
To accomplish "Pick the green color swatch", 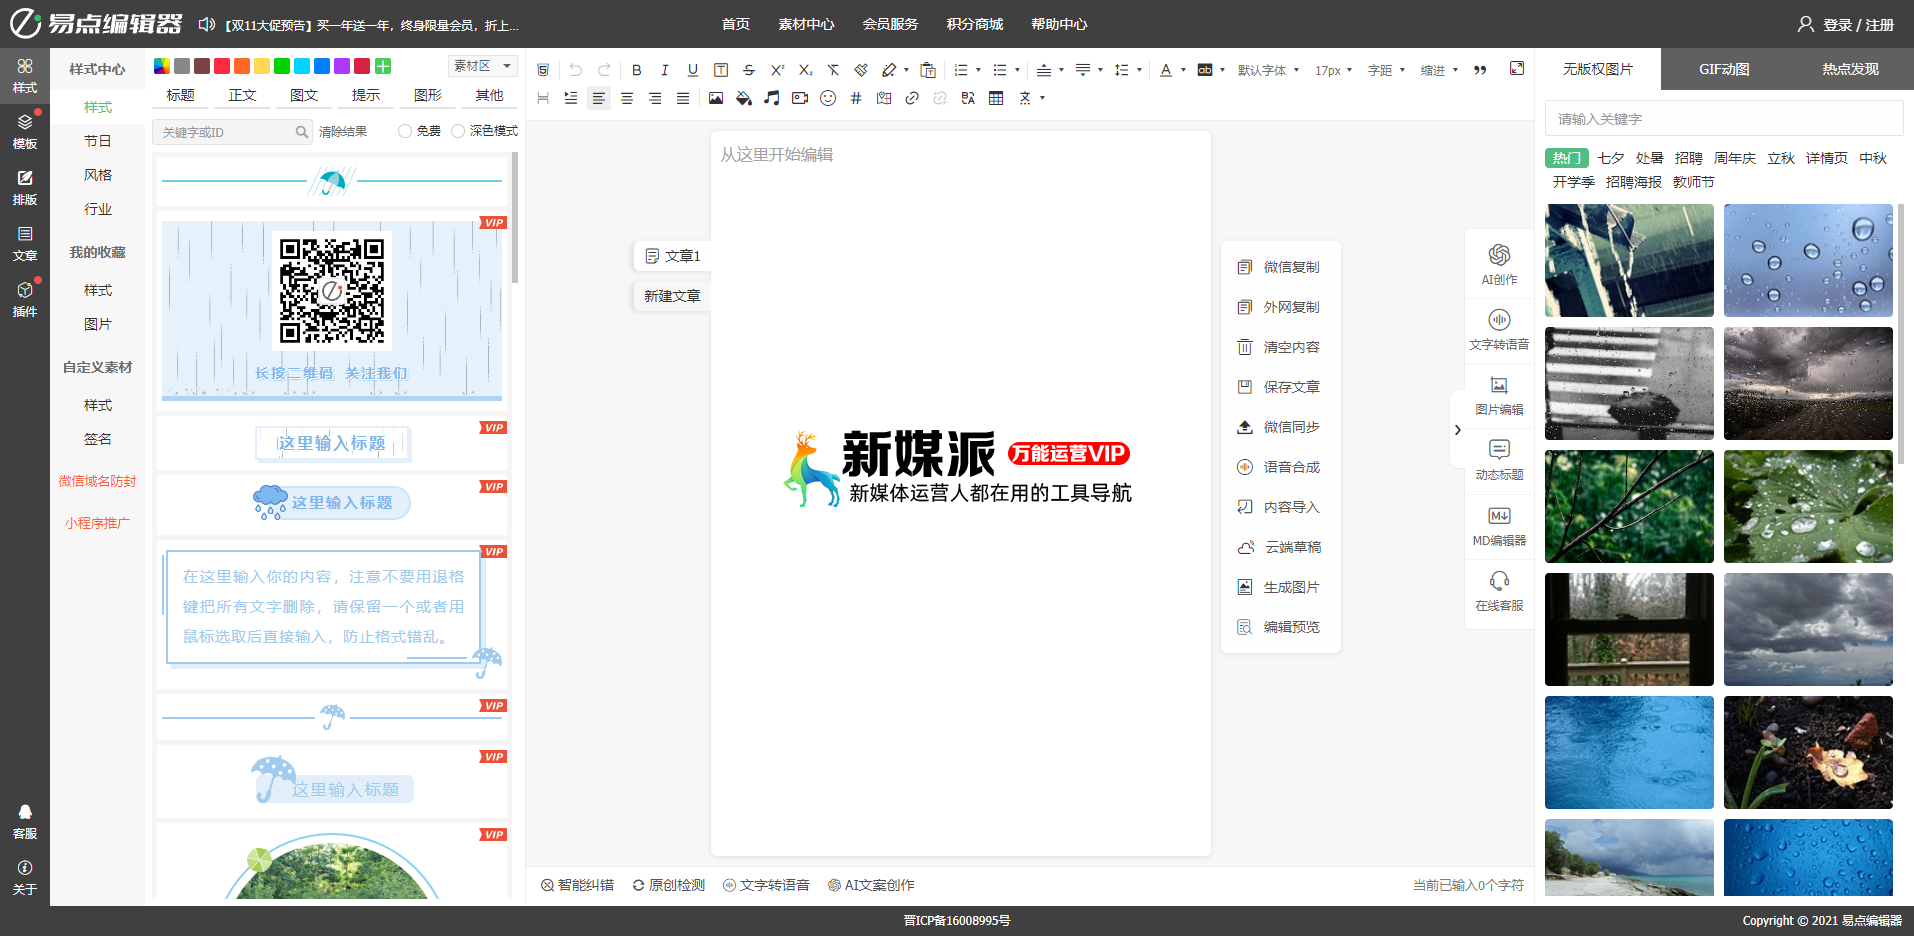I will tap(282, 66).
